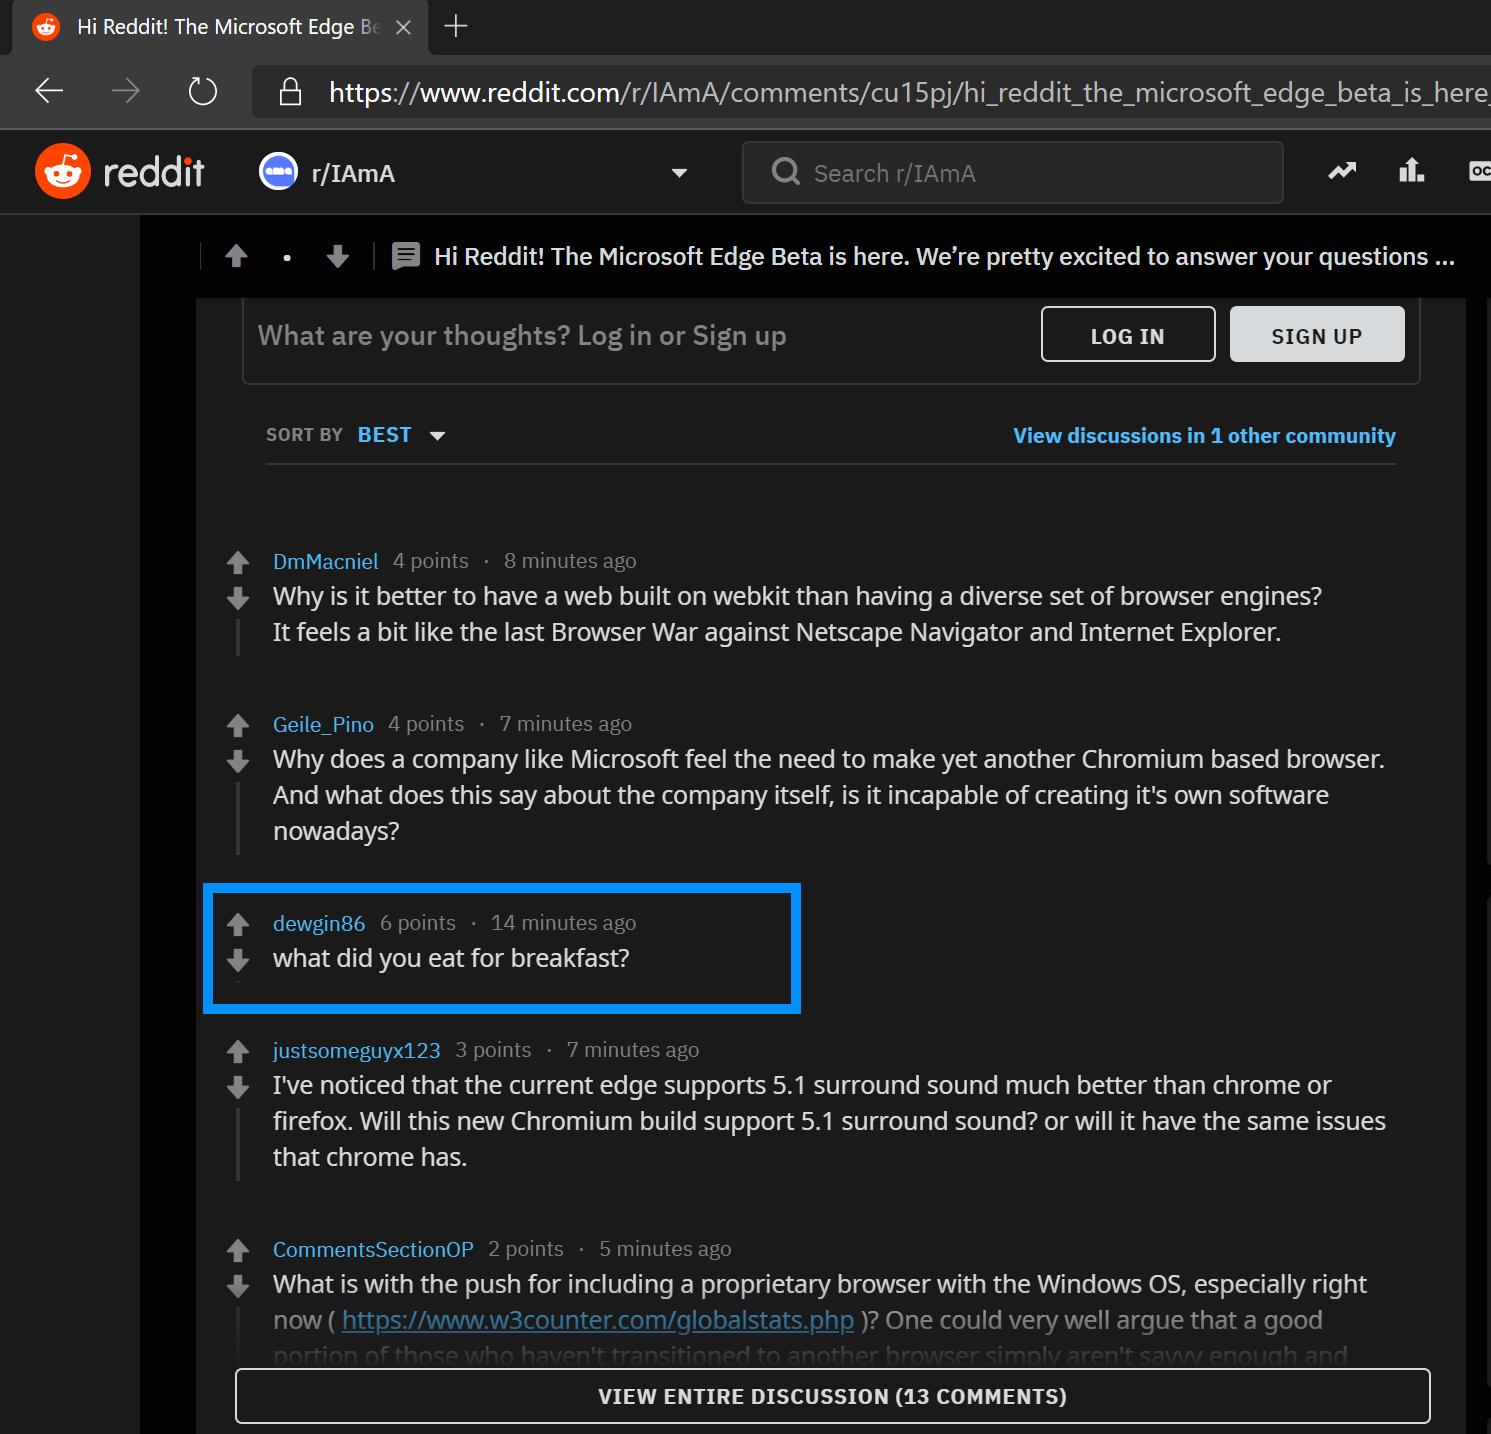Open the r/IAmA community icon
Viewport: 1491px width, 1434px height.
[x=278, y=172]
